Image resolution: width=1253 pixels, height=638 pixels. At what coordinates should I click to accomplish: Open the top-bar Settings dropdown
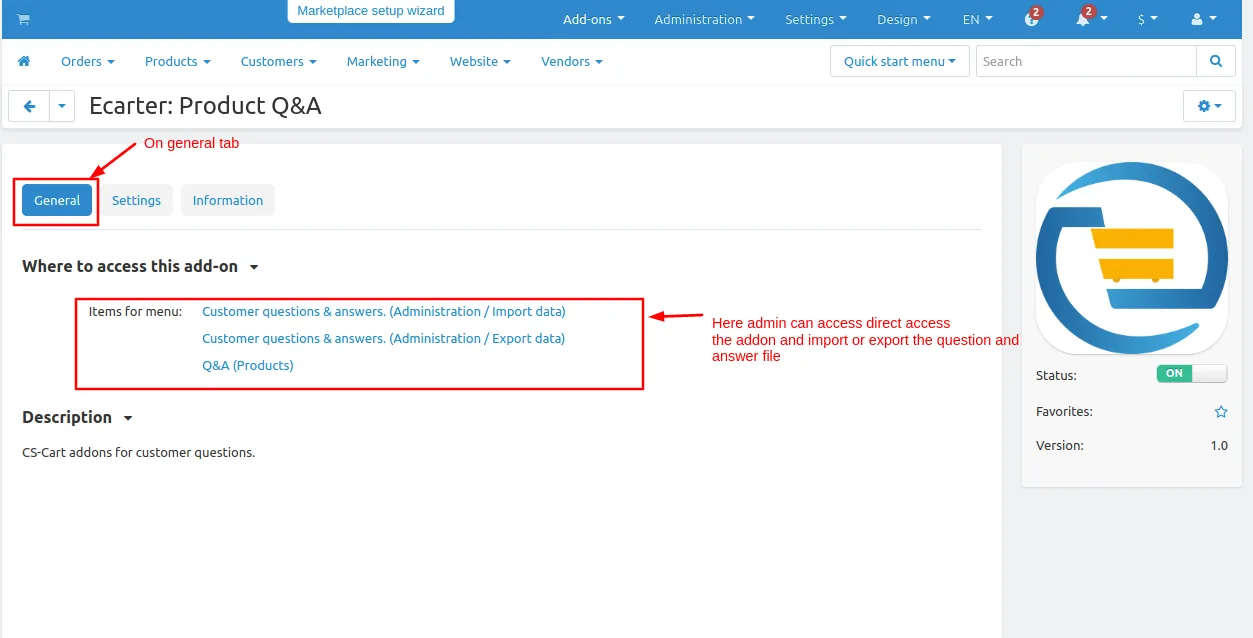(x=815, y=19)
